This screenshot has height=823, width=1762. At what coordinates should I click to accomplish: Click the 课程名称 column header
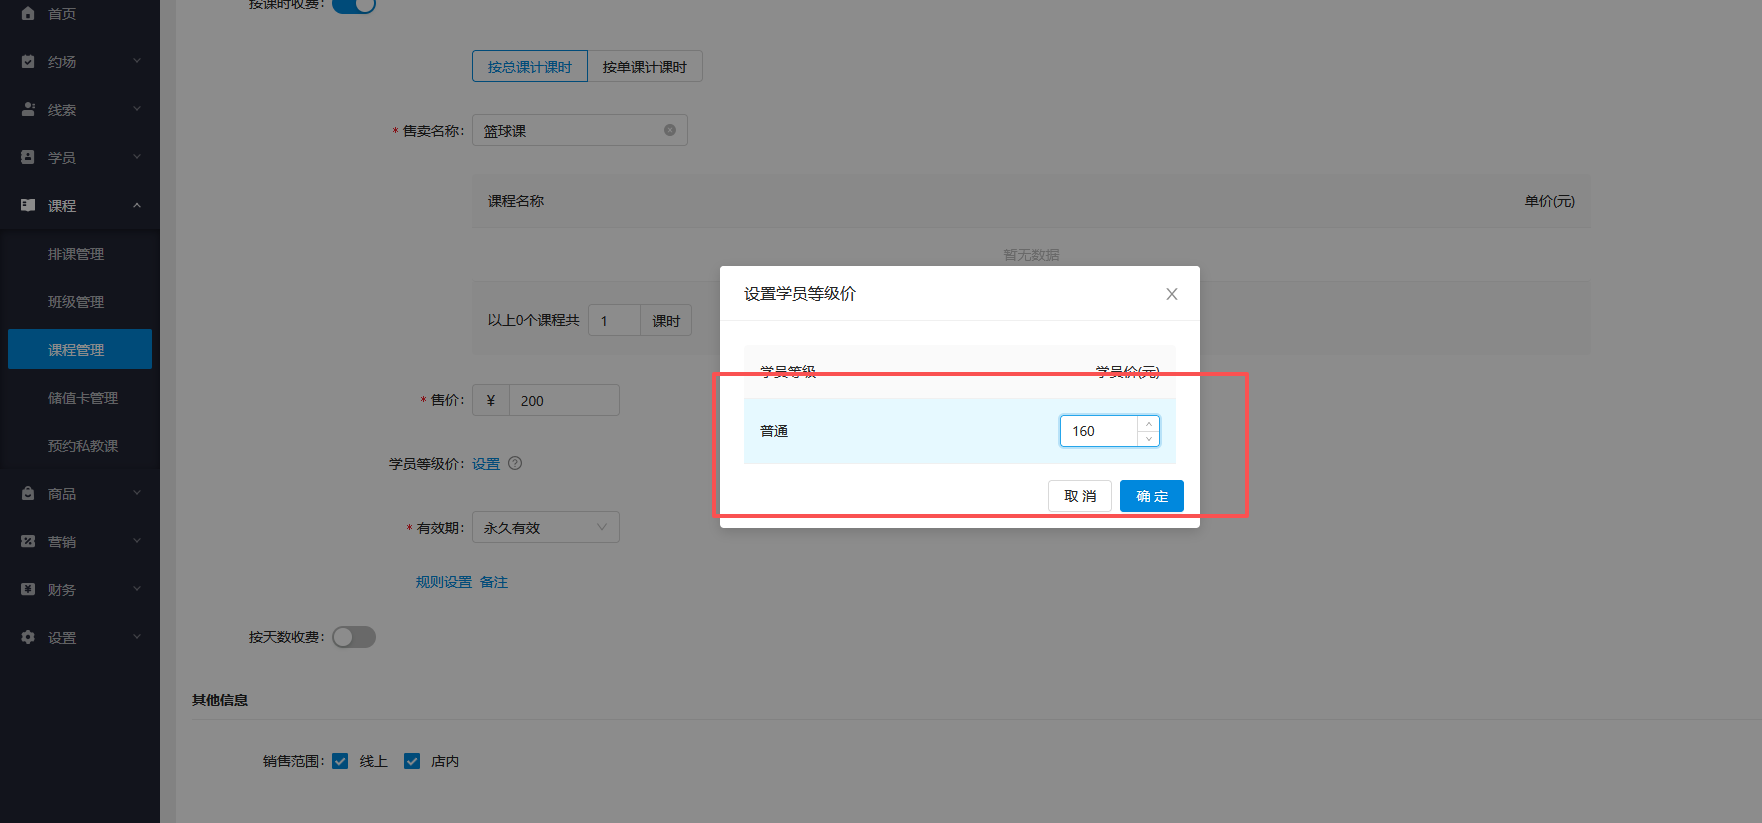point(516,201)
